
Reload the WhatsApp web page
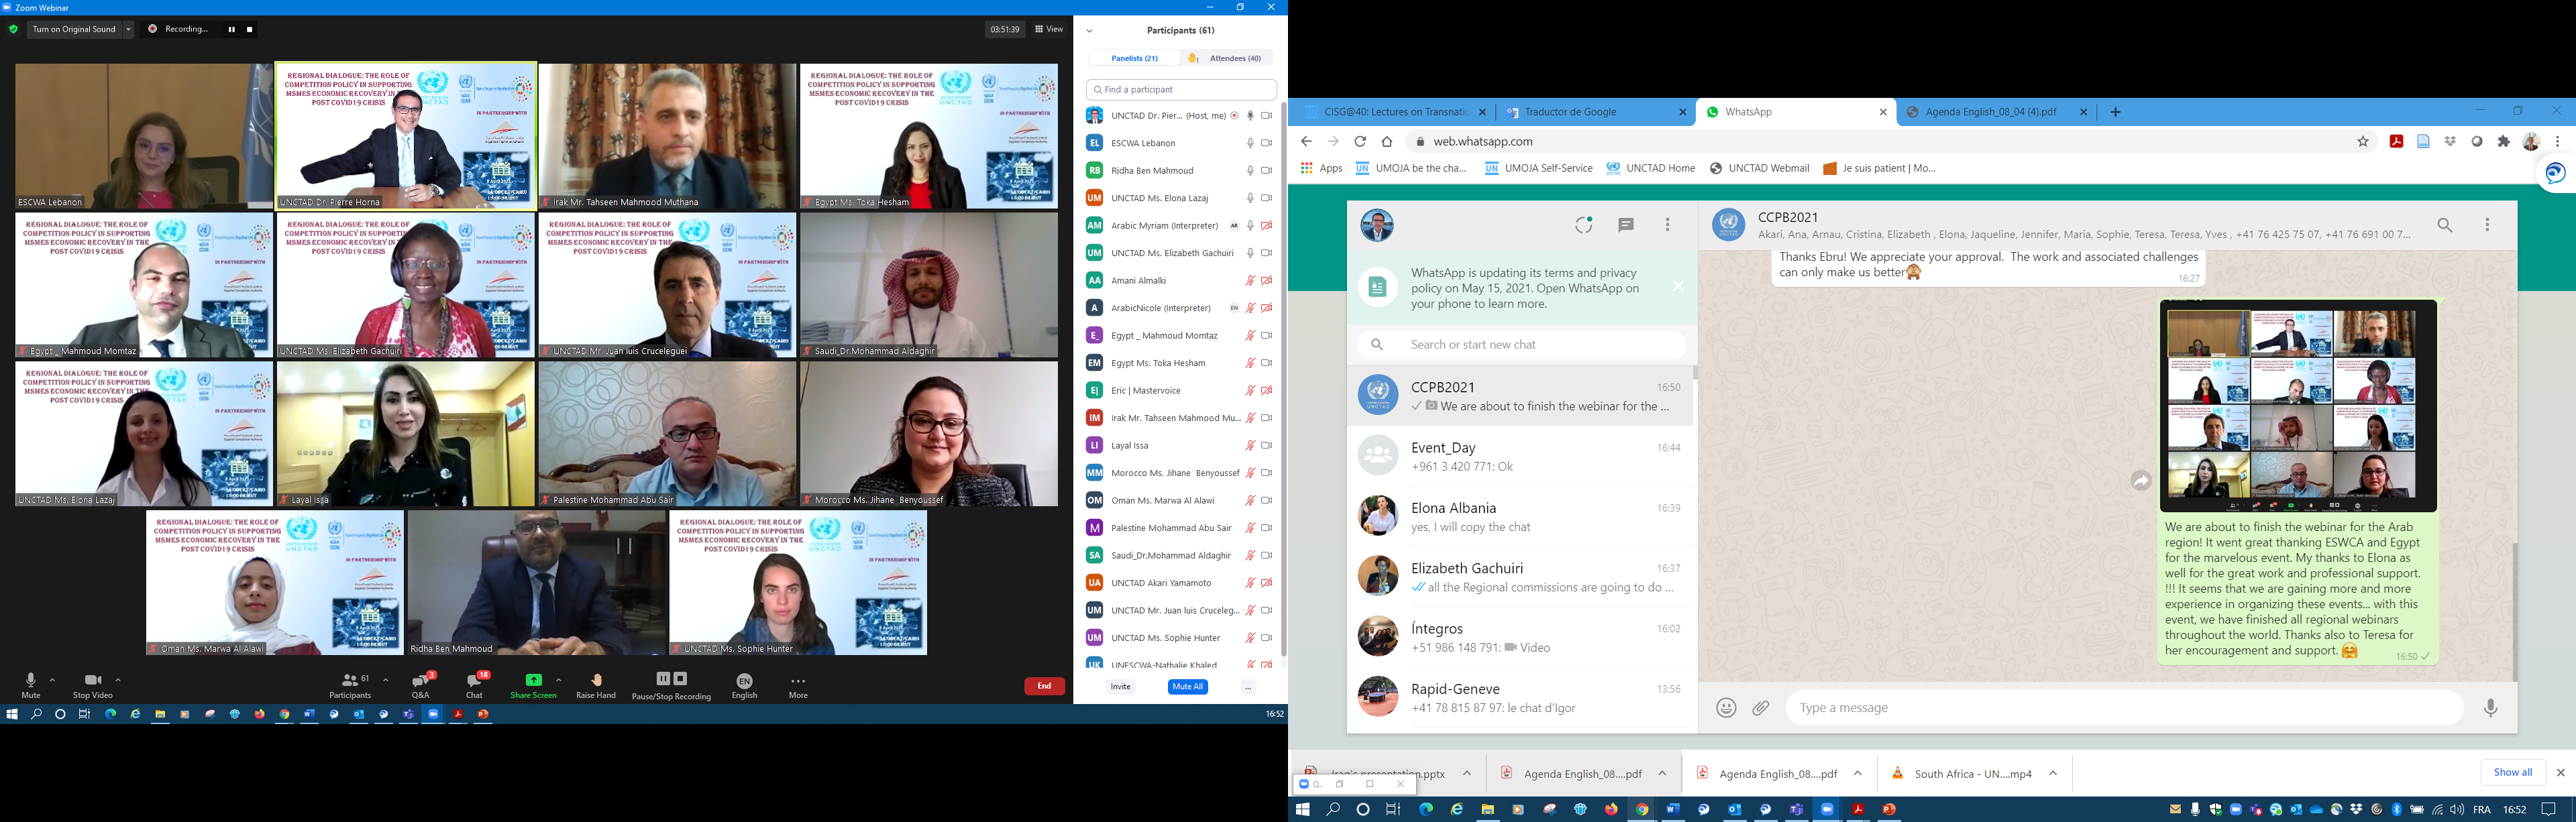tap(1360, 141)
